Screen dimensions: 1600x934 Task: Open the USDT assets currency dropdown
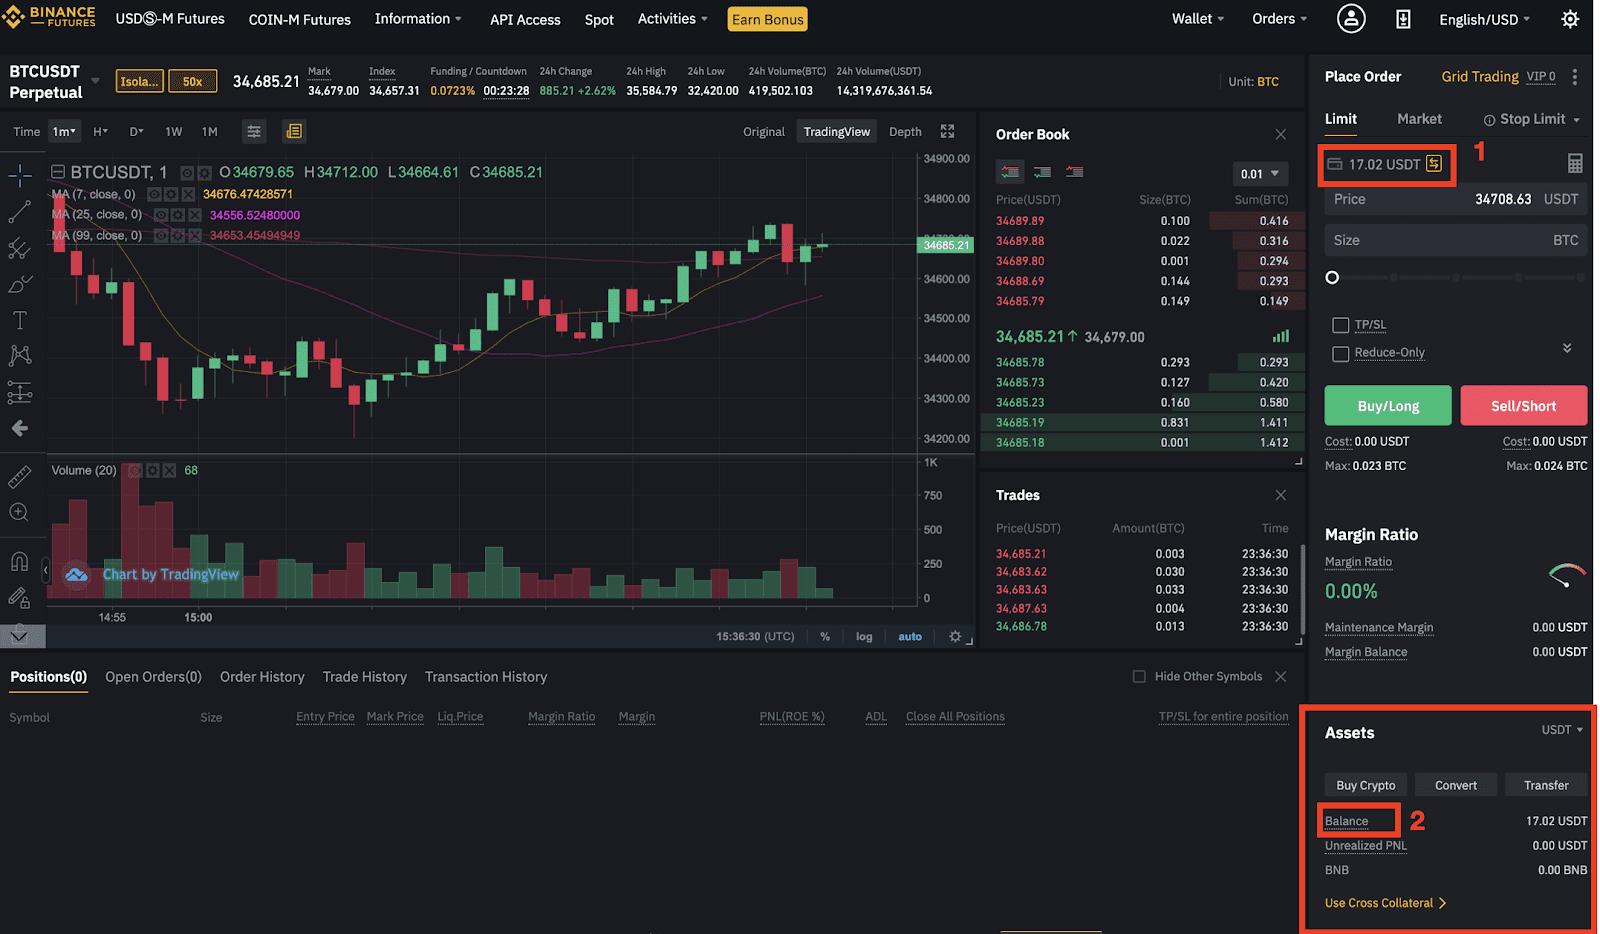click(x=1562, y=730)
